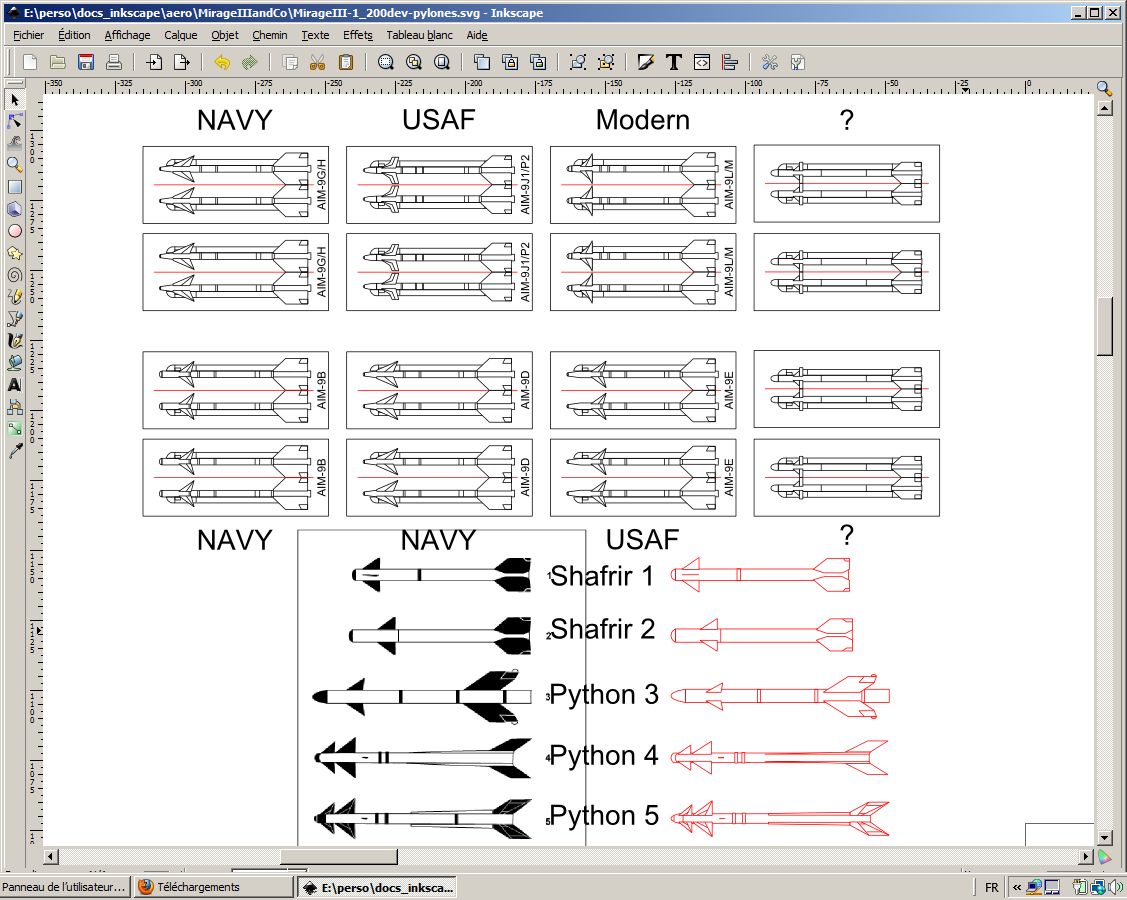
Task: Open the Align and Distribute dialog icon
Action: point(729,62)
